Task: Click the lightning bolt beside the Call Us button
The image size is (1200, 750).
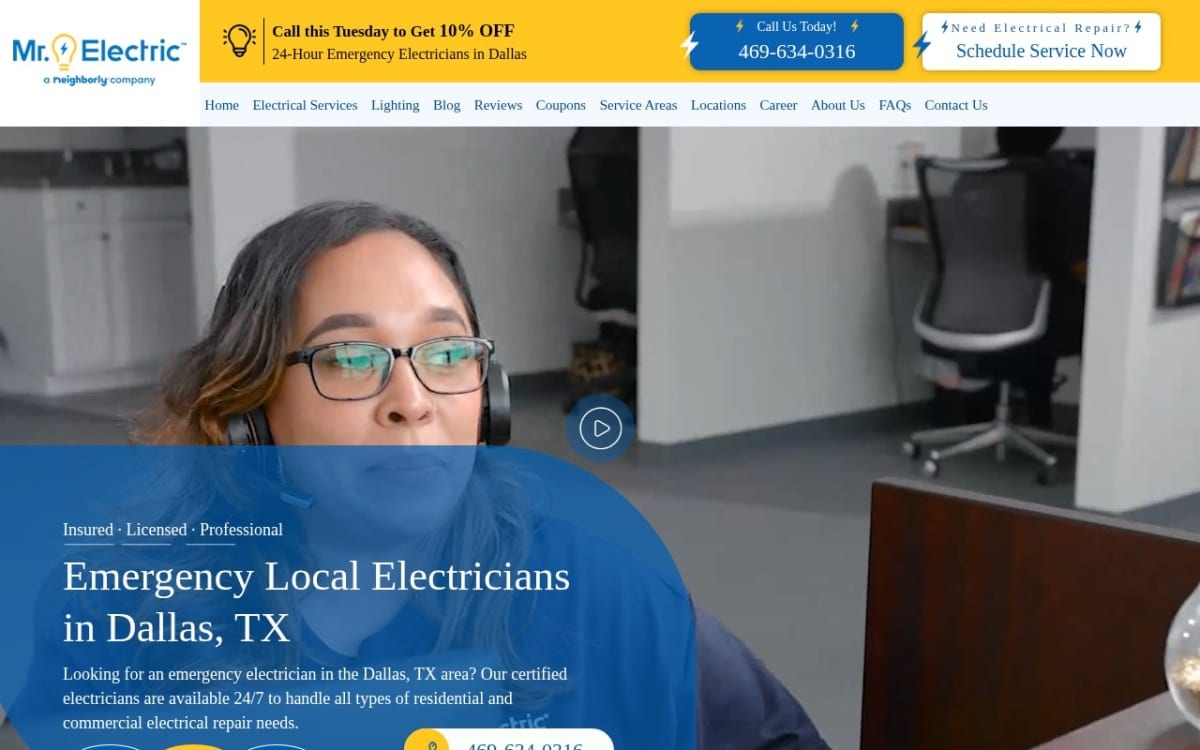Action: (688, 44)
